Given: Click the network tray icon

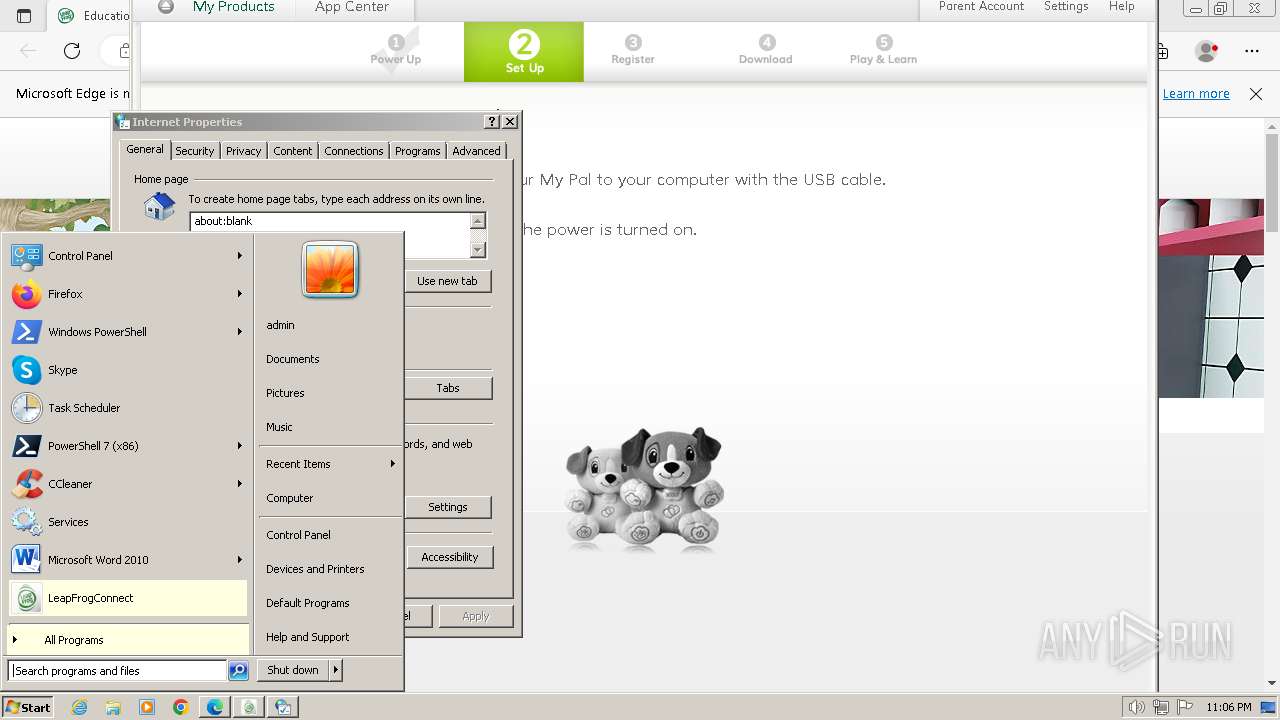Looking at the screenshot, I should tap(1161, 707).
